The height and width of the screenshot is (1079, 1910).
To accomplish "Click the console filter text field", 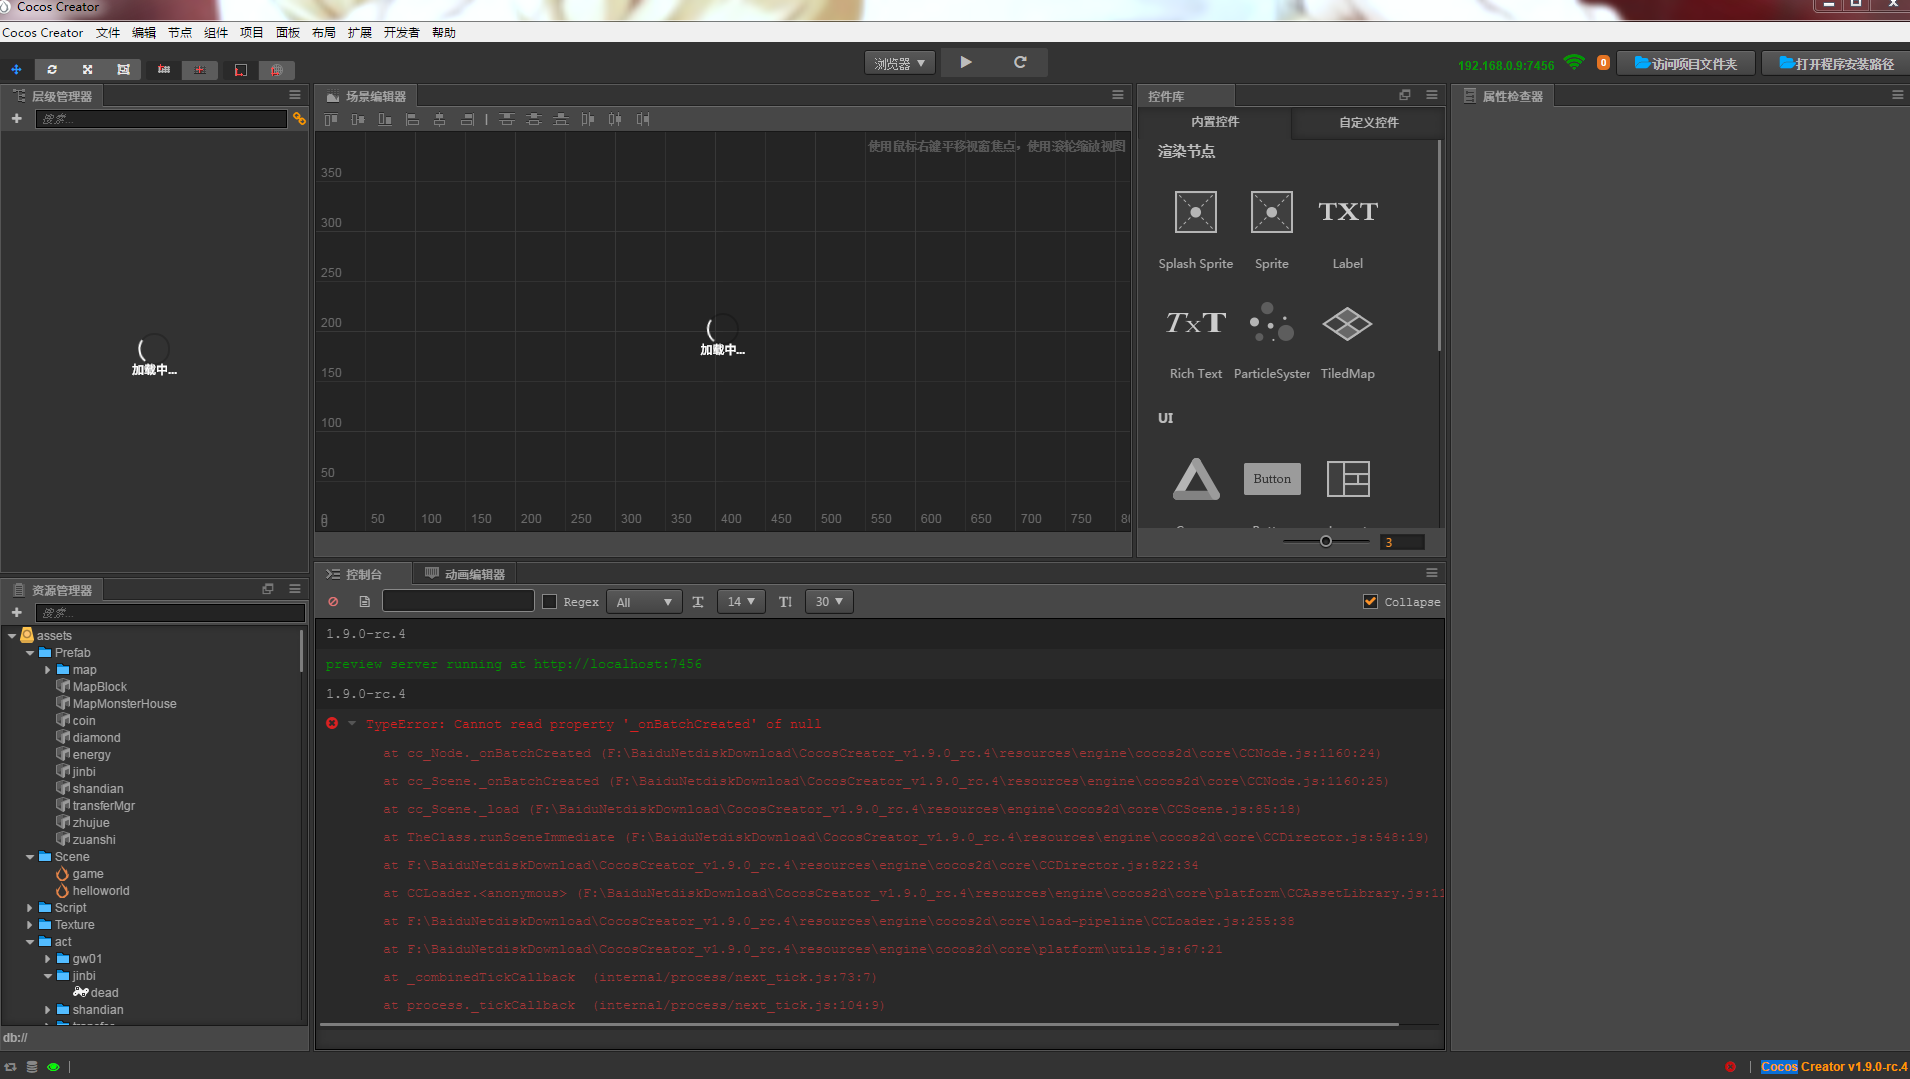I will pyautogui.click(x=458, y=601).
